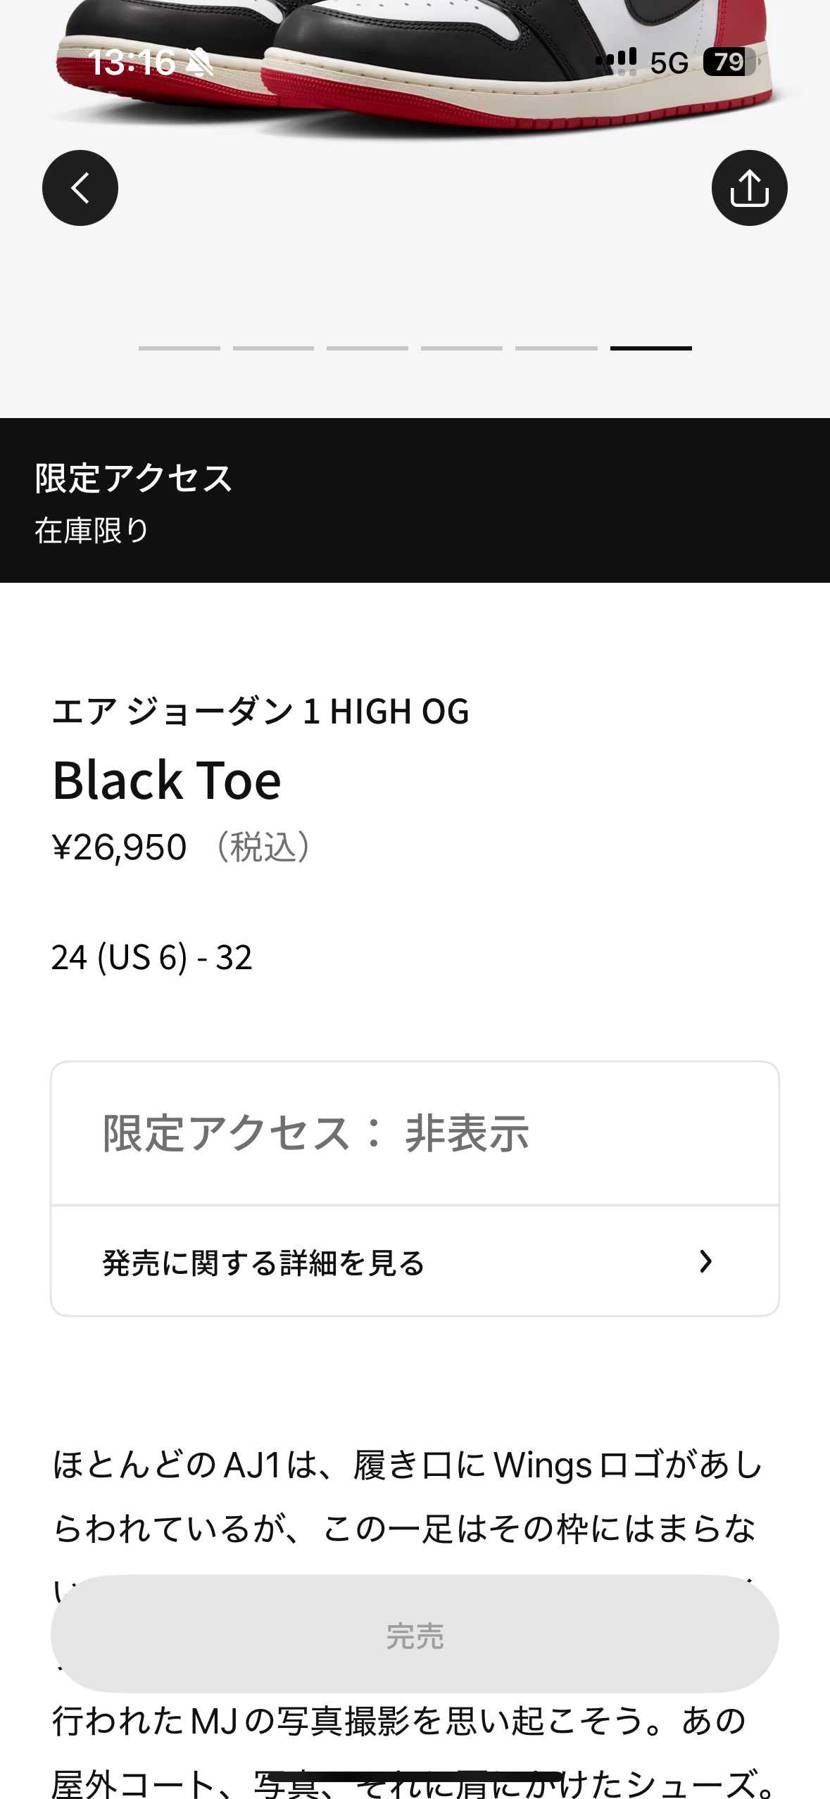Screen dimensions: 830x1799
Task: Tap the 完売 sold-out button
Action: [x=415, y=1635]
